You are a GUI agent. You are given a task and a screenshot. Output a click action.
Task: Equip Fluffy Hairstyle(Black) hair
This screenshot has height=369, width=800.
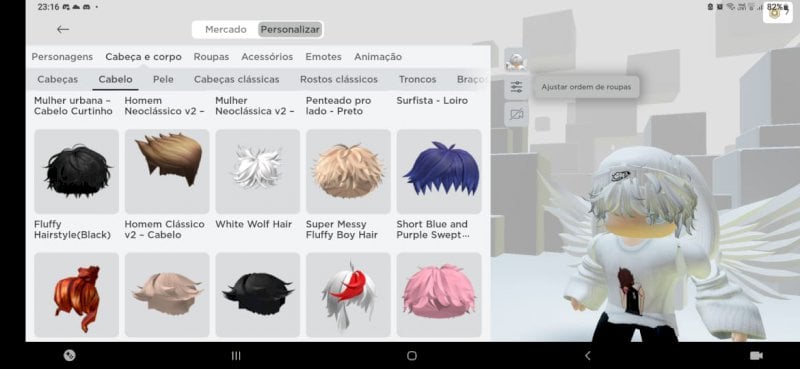pos(77,171)
